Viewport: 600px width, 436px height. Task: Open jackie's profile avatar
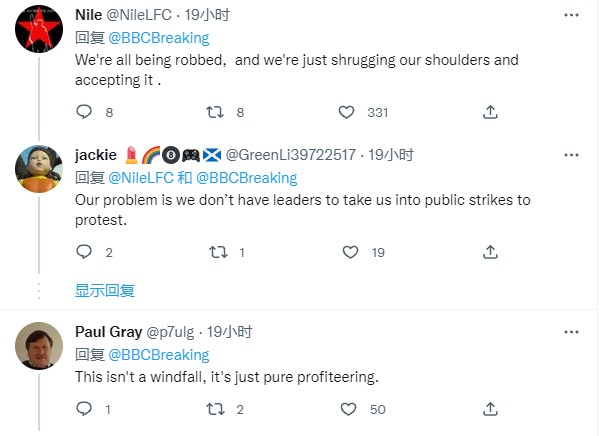pyautogui.click(x=41, y=170)
